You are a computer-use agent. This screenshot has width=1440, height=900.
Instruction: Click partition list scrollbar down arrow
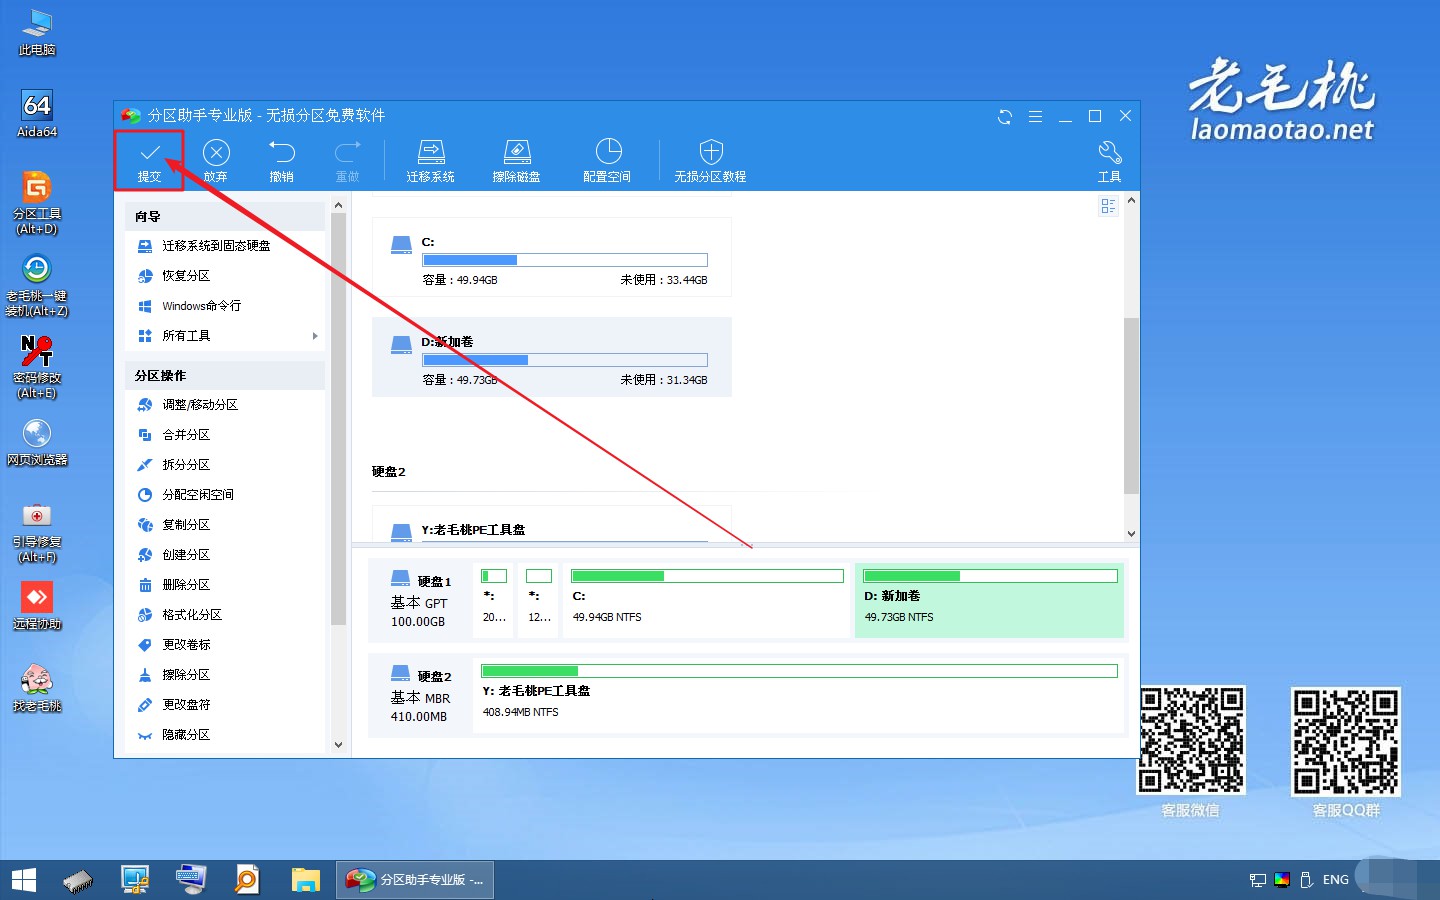pos(1131,534)
